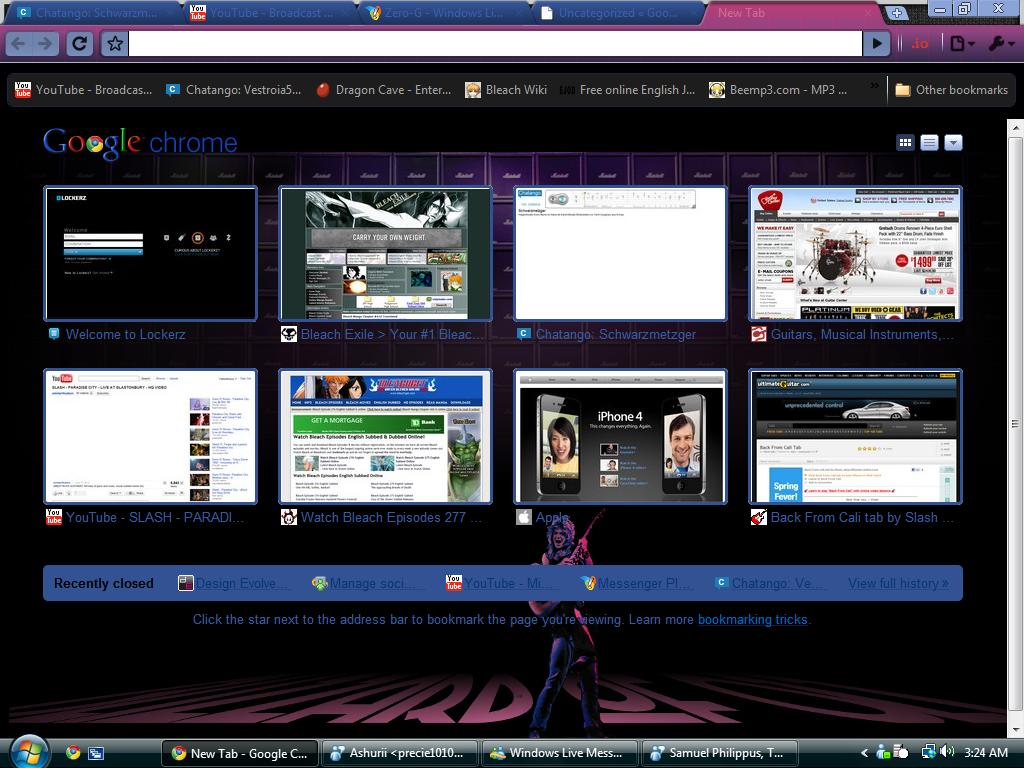Open Samuel Philippus taskbar button
The height and width of the screenshot is (768, 1024).
720,753
